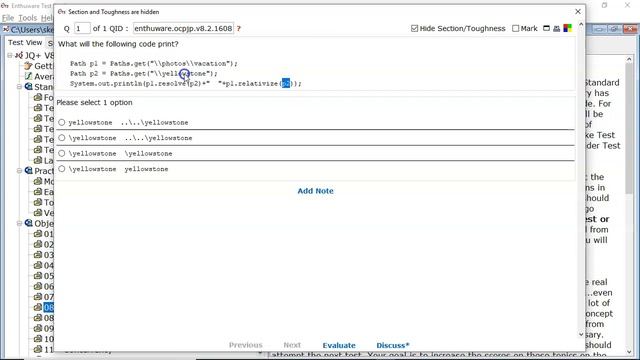Open the multicolor squares color icon
Screen dimensions: 640x360
[x=568, y=28]
